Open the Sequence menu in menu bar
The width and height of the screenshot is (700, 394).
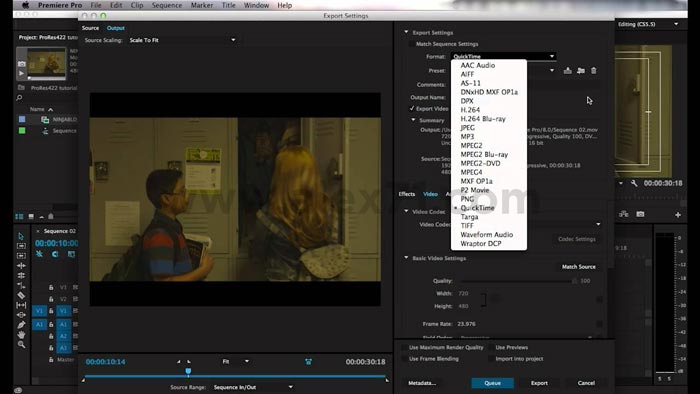167,5
